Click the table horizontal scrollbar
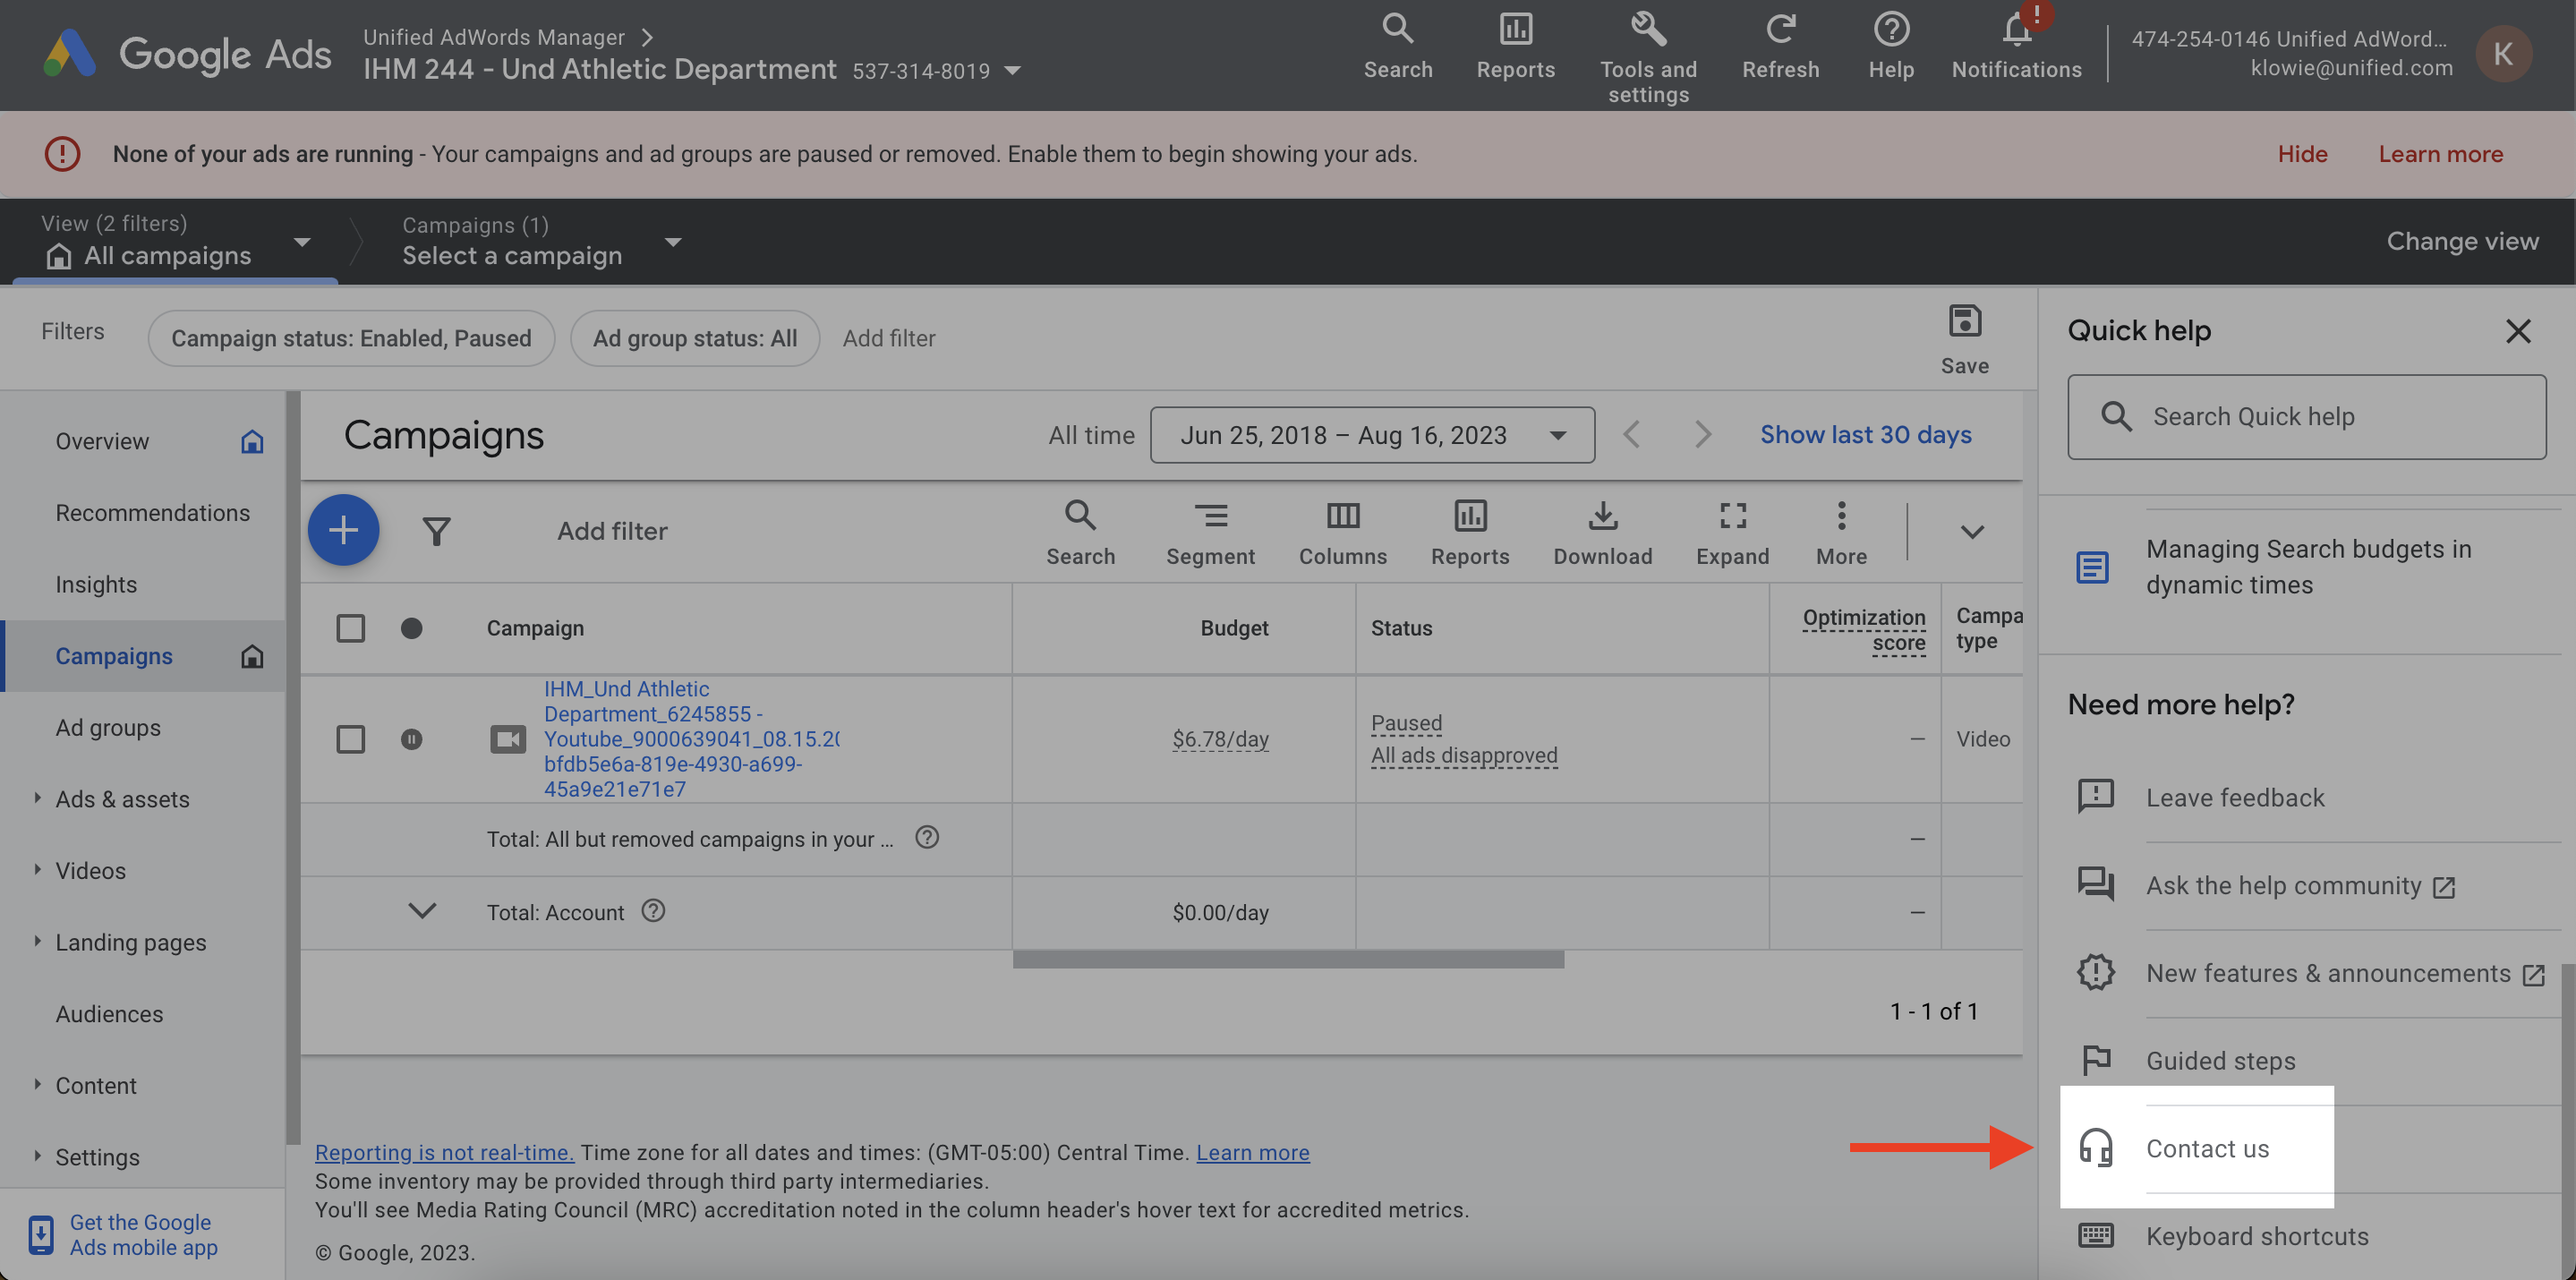Screen dimensions: 2576x1280 (1288, 959)
